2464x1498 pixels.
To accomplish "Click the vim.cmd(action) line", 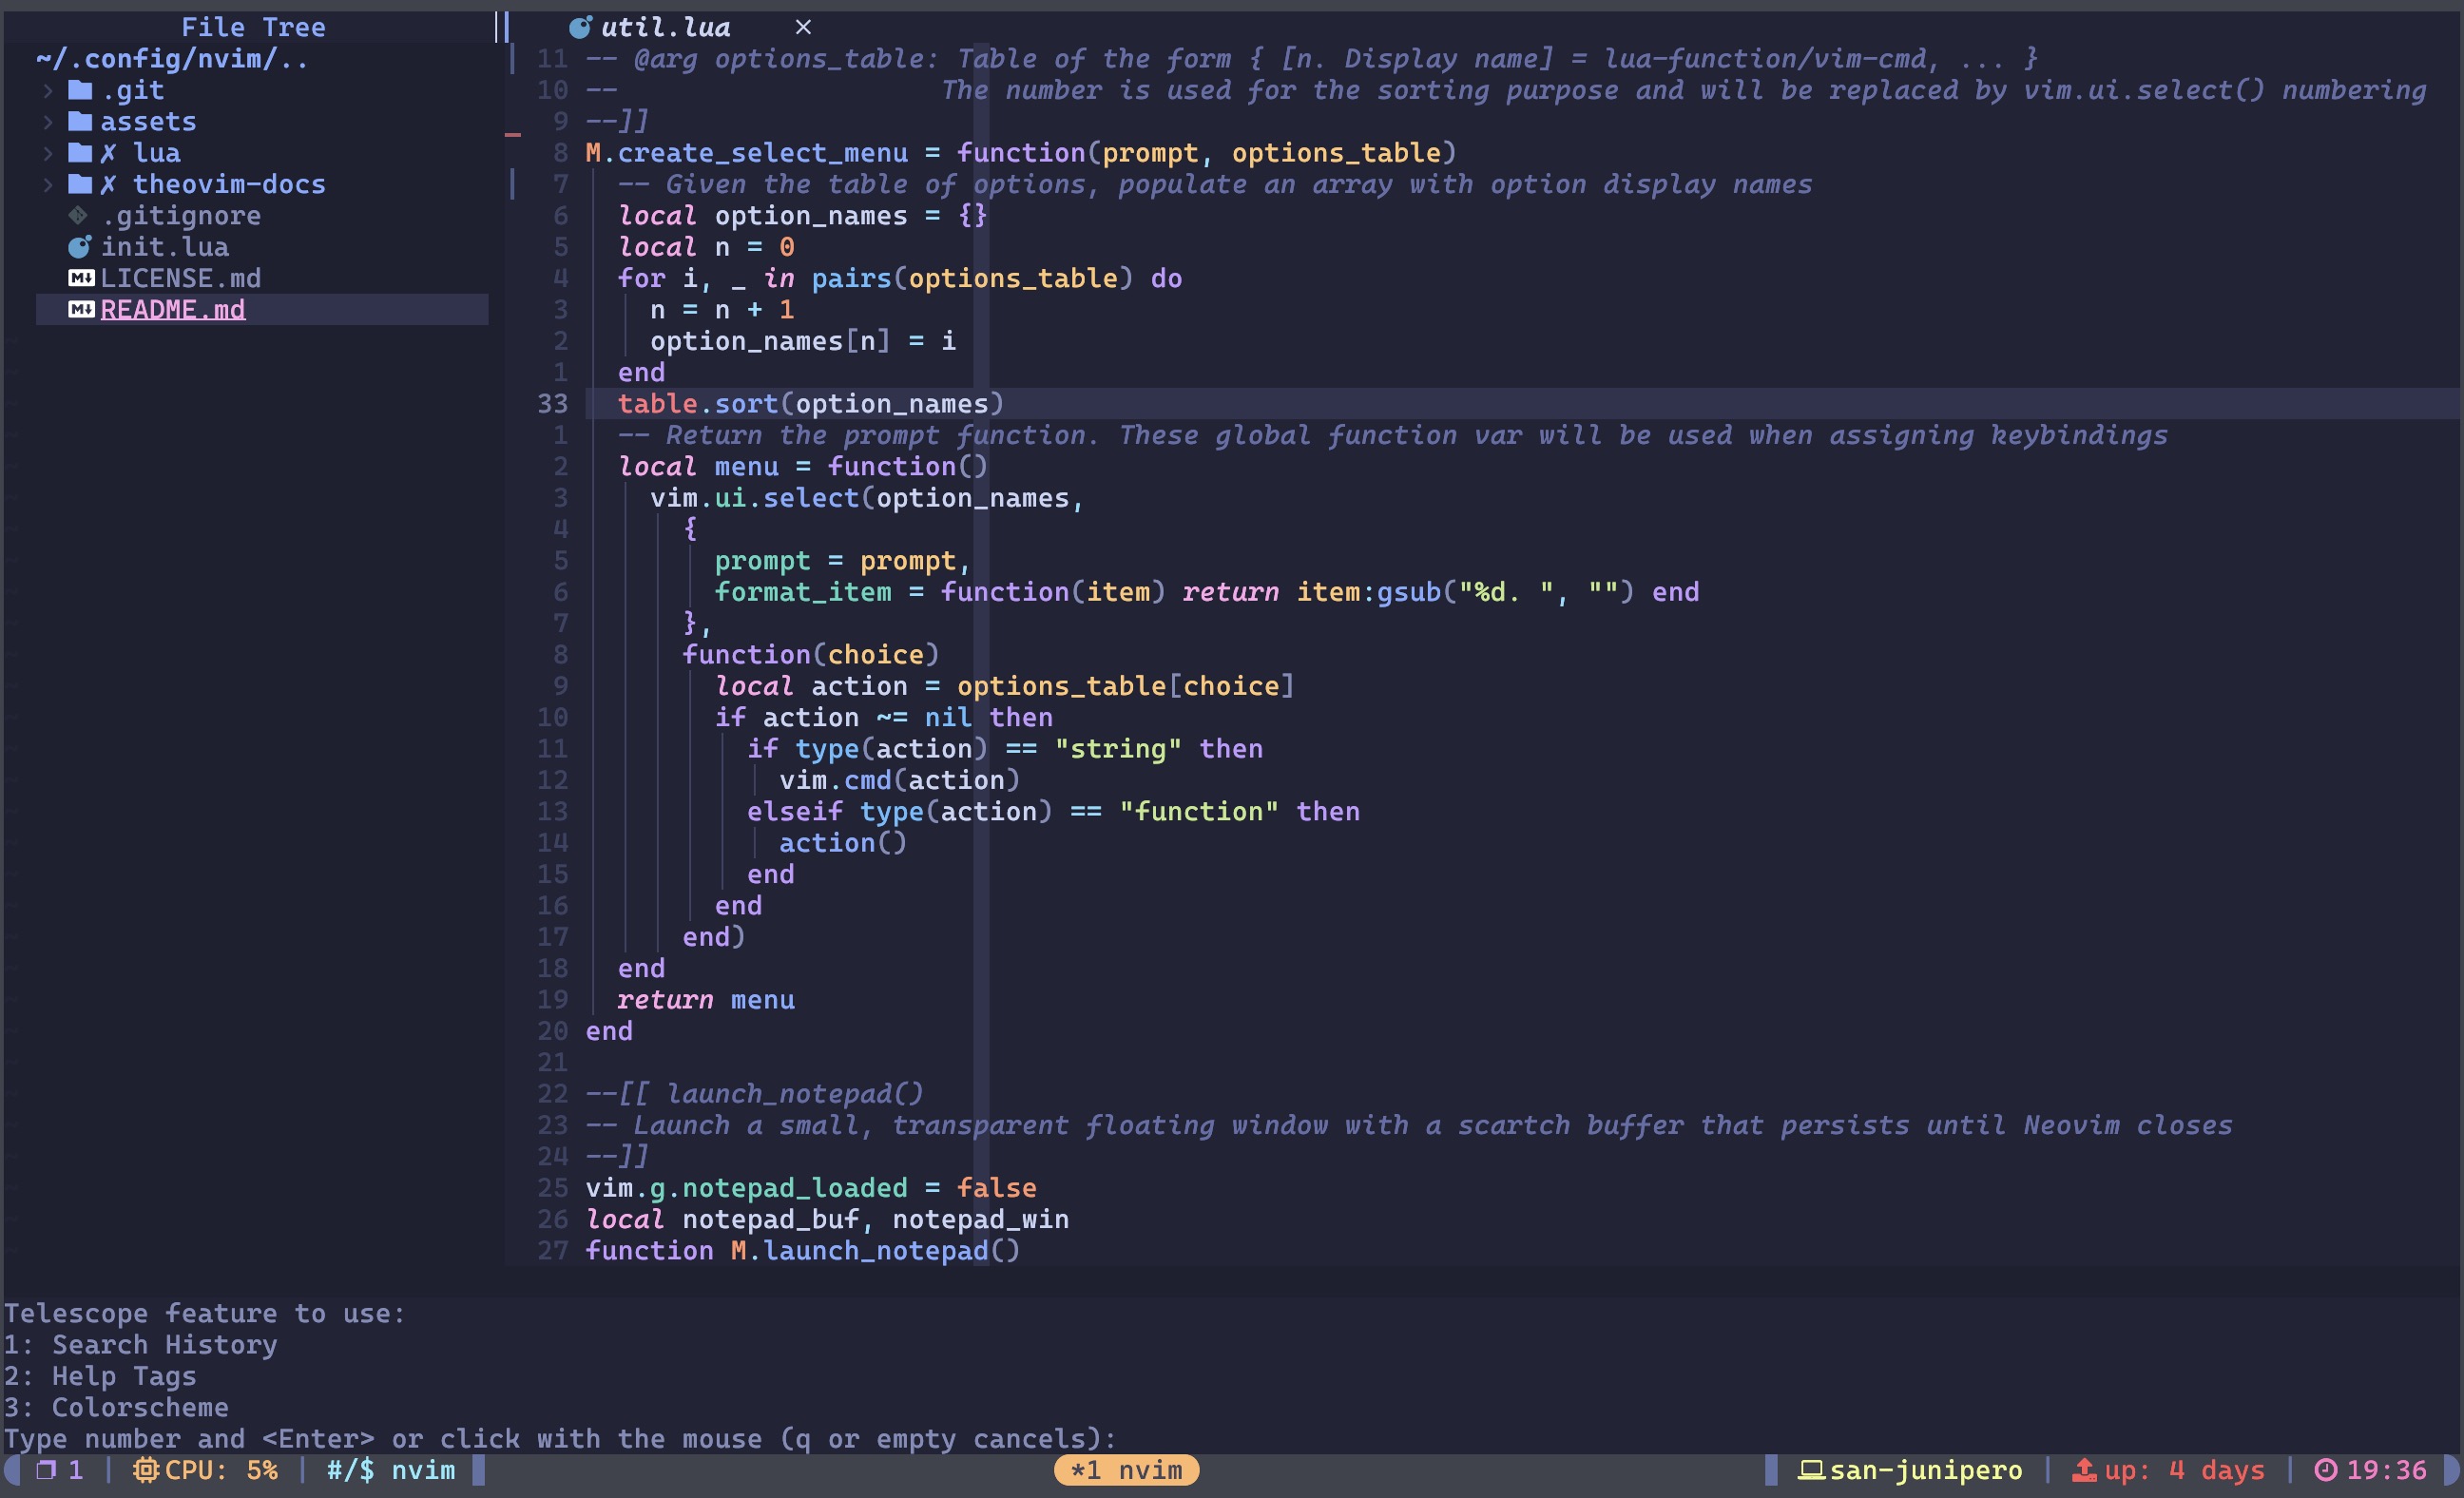I will pyautogui.click(x=900, y=780).
